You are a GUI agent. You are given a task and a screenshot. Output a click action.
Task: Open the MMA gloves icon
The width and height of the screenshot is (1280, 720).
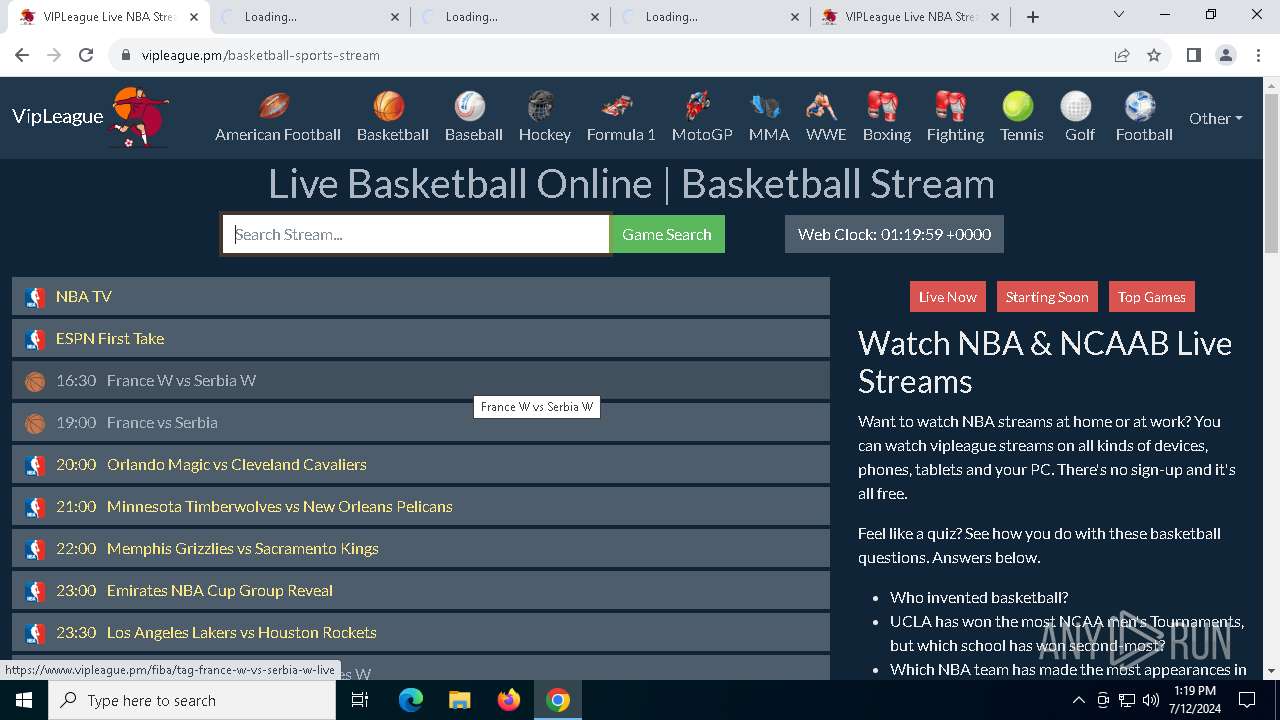click(765, 105)
